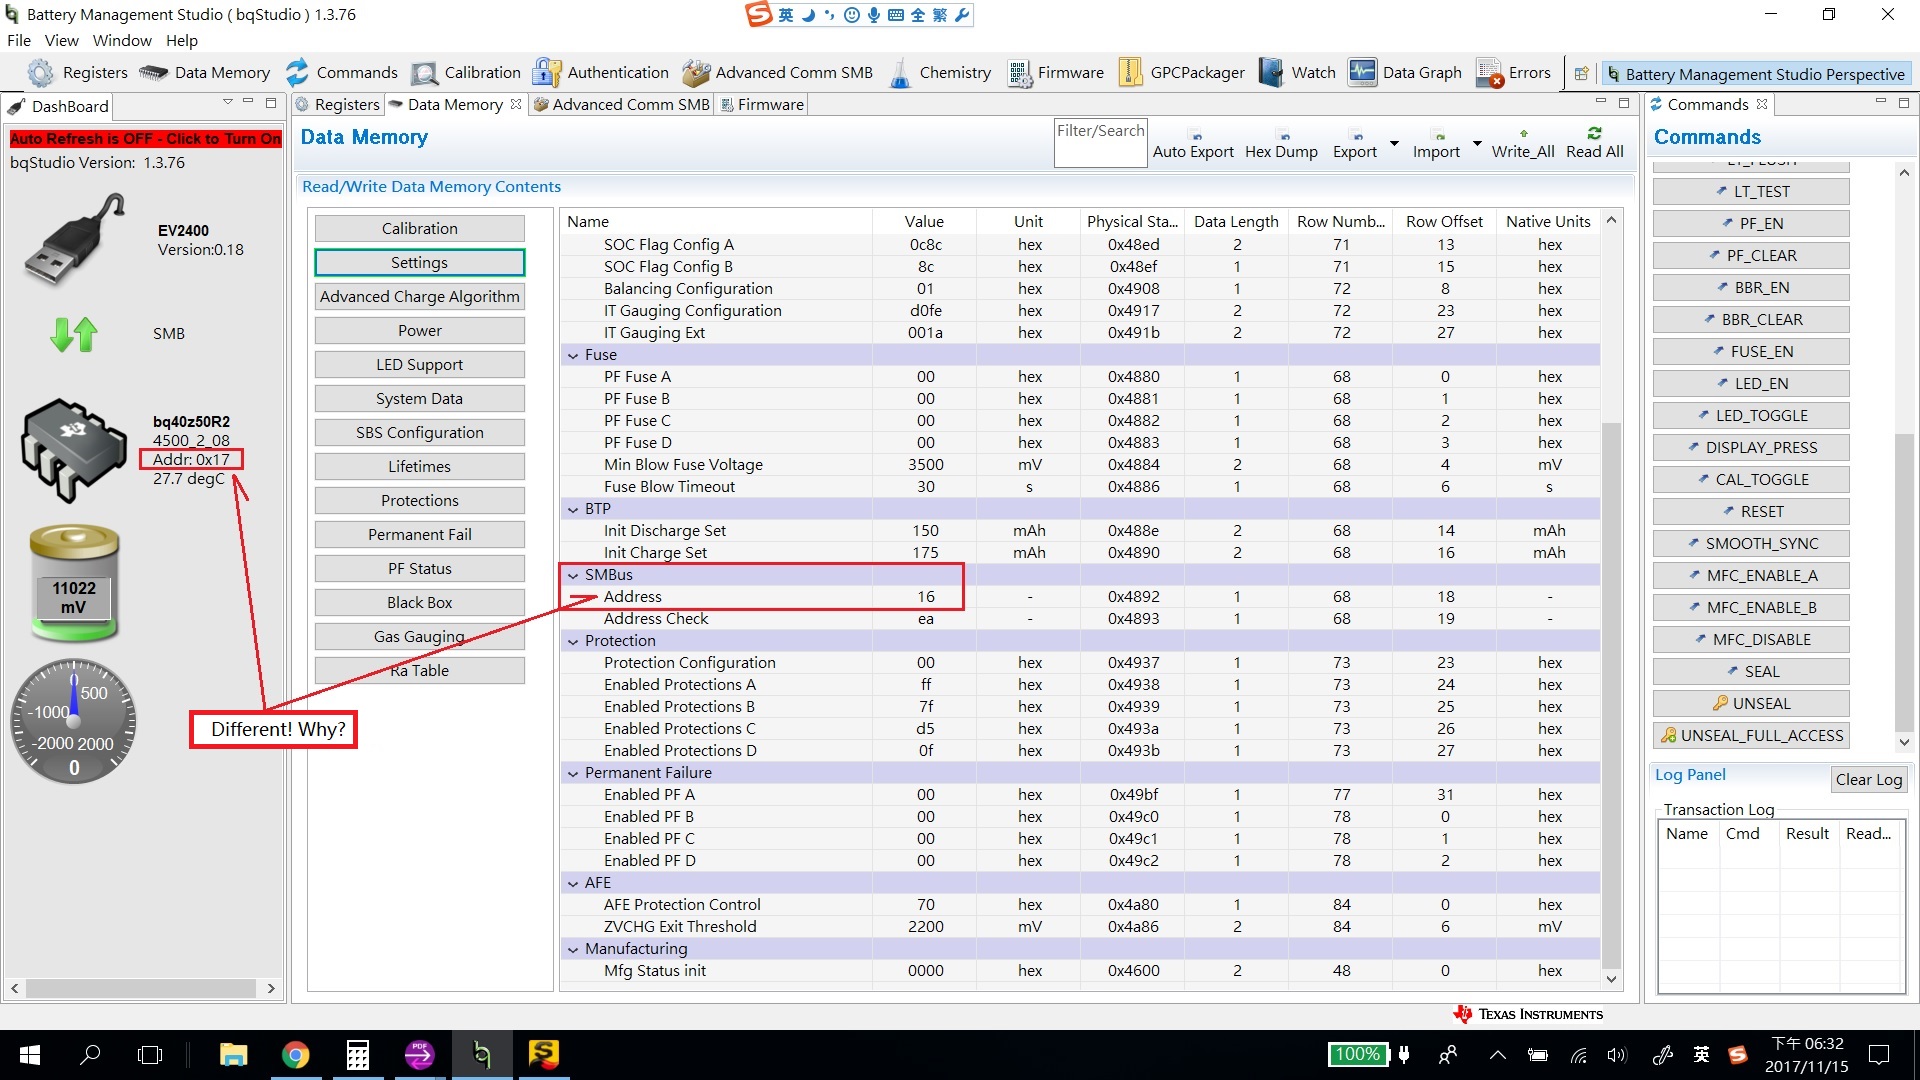
Task: Open GPCPackager toolbar icon
Action: pyautogui.click(x=1181, y=73)
